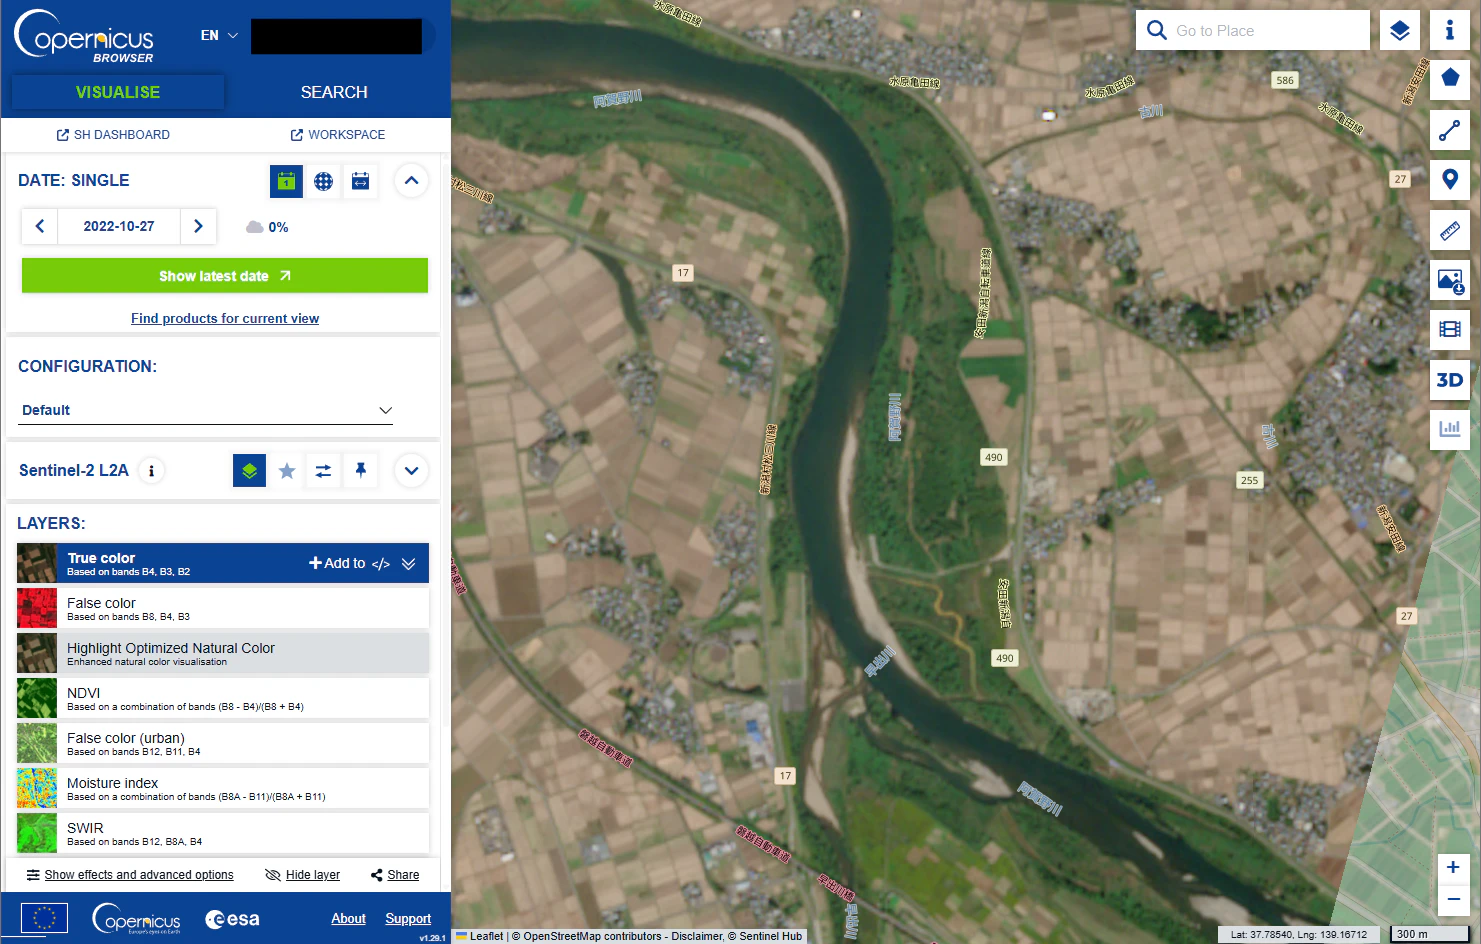The height and width of the screenshot is (944, 1481).
Task: Zoom in on the map
Action: (x=1453, y=867)
